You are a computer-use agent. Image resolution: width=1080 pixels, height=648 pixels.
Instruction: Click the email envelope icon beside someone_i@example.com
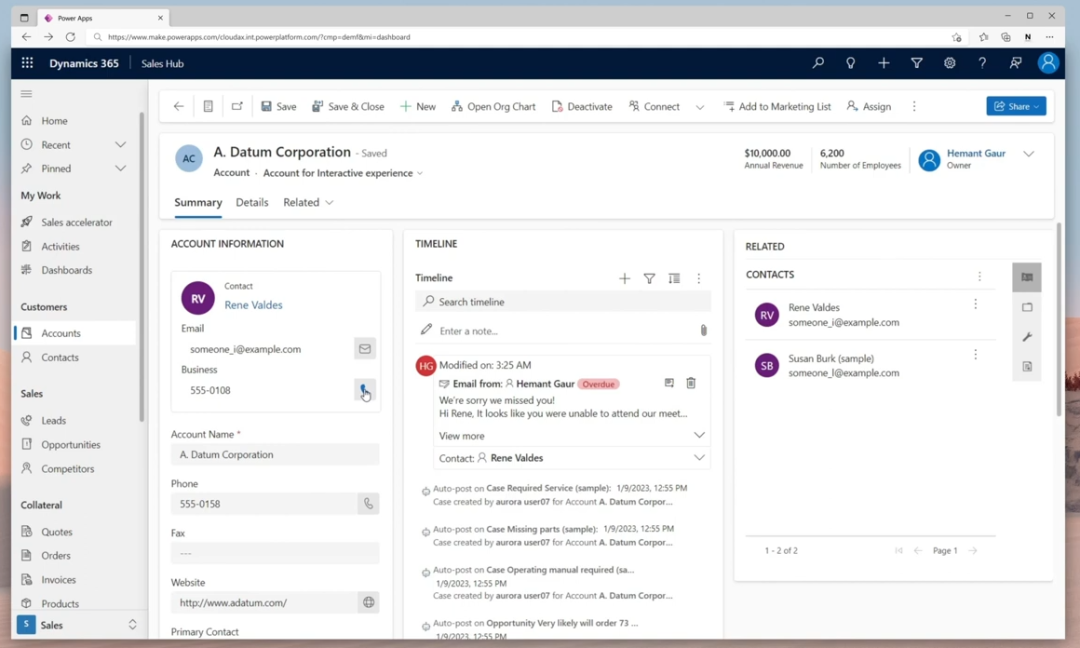(x=364, y=348)
